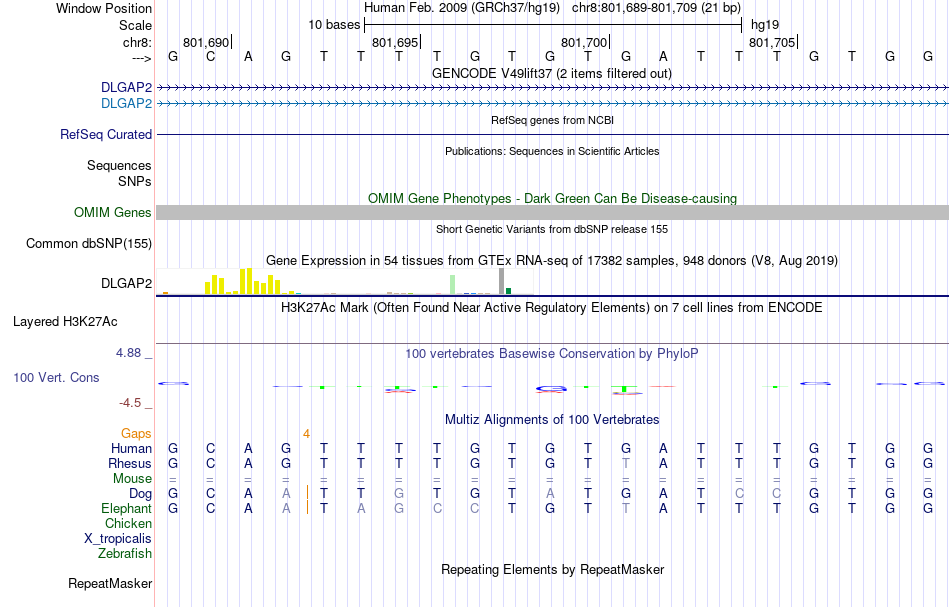Open the OMIM Genes track label

113,212
